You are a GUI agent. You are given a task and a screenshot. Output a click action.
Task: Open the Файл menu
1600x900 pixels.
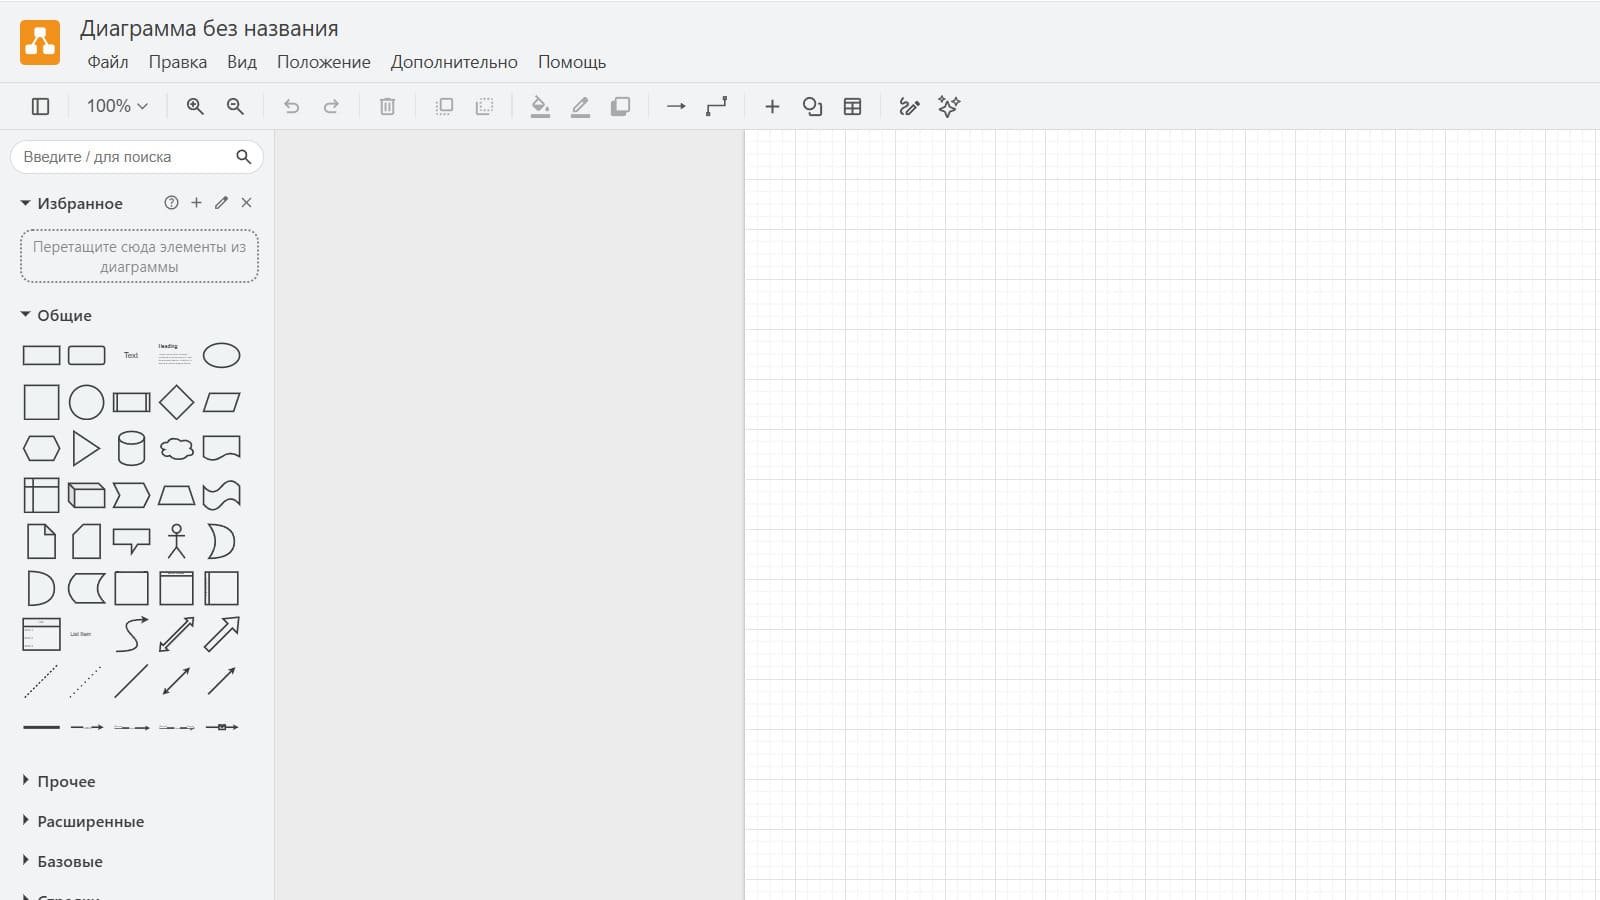[108, 62]
